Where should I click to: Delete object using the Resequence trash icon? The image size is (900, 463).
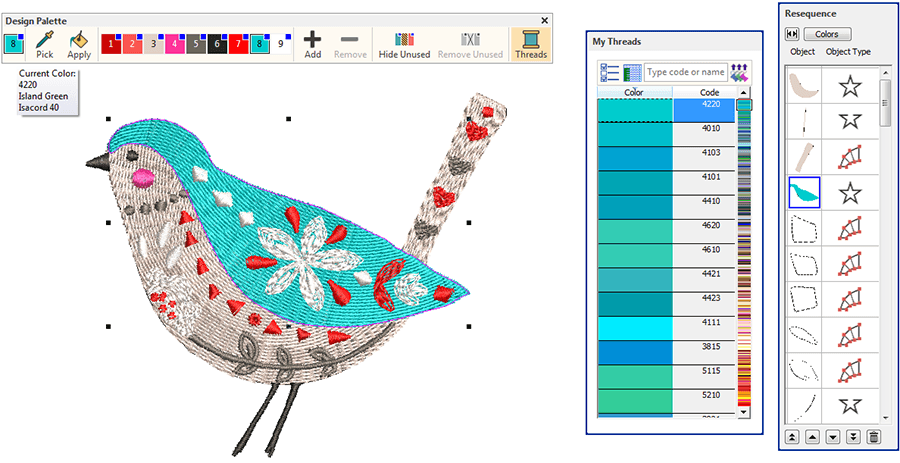tap(873, 437)
